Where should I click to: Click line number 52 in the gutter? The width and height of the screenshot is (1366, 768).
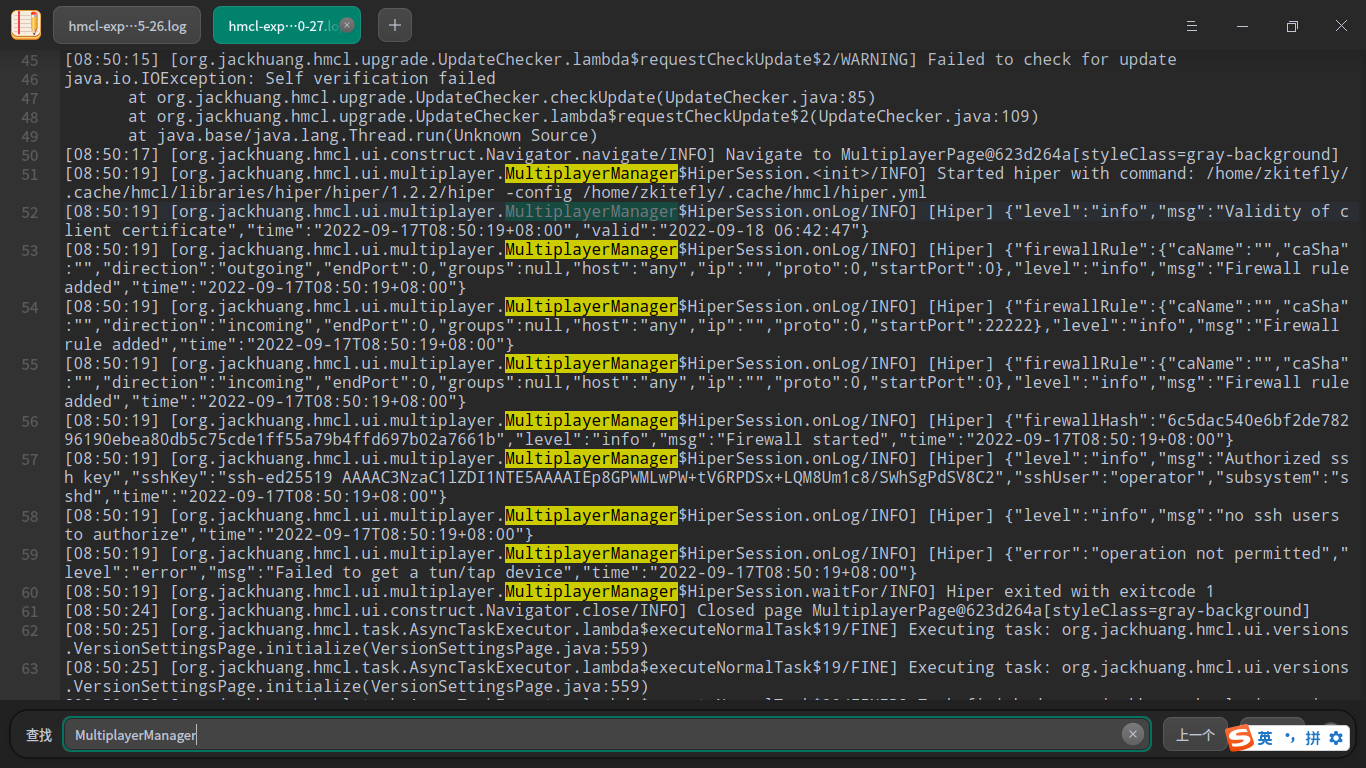(x=29, y=212)
